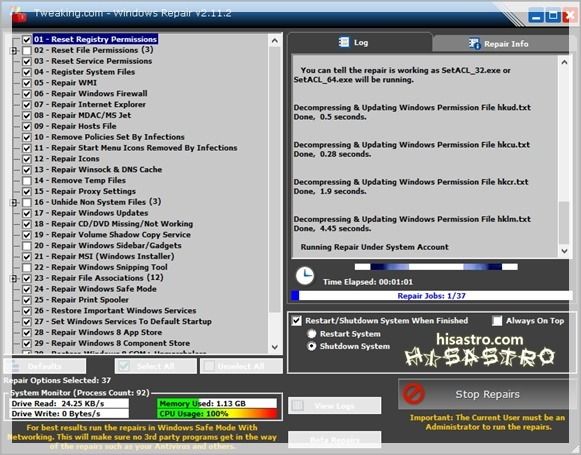Select 09 - Repair Hosts File row
Screen dimensions: 581x455
point(75,126)
